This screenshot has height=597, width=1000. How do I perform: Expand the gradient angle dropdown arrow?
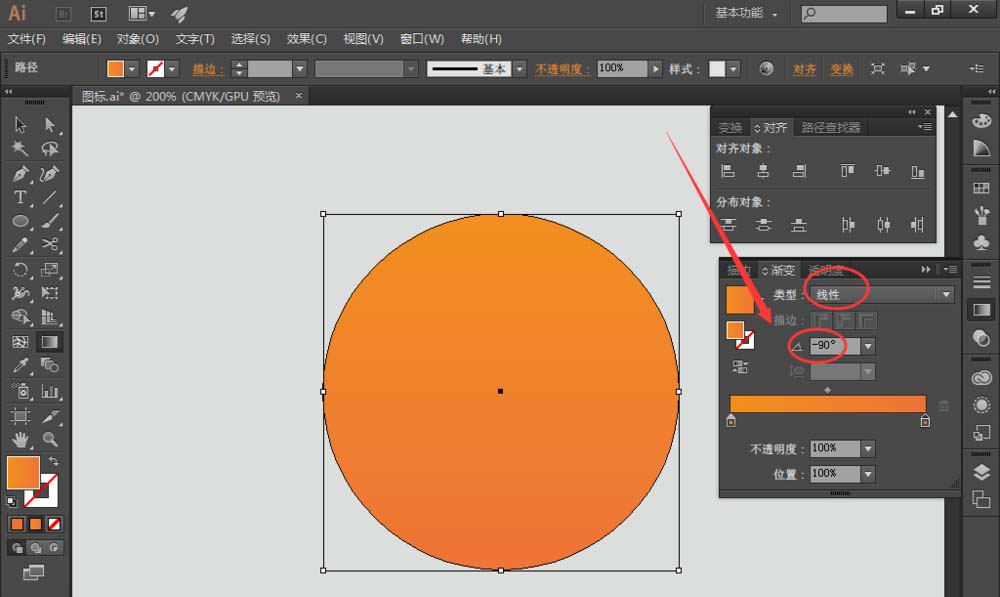click(868, 346)
